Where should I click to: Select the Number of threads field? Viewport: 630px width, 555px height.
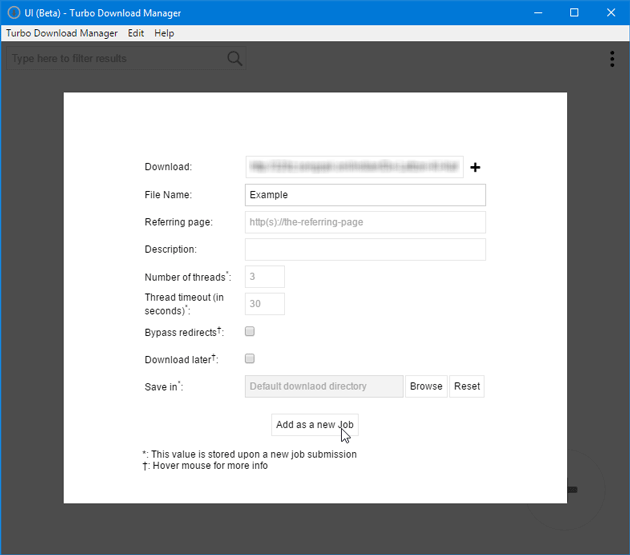click(x=265, y=276)
